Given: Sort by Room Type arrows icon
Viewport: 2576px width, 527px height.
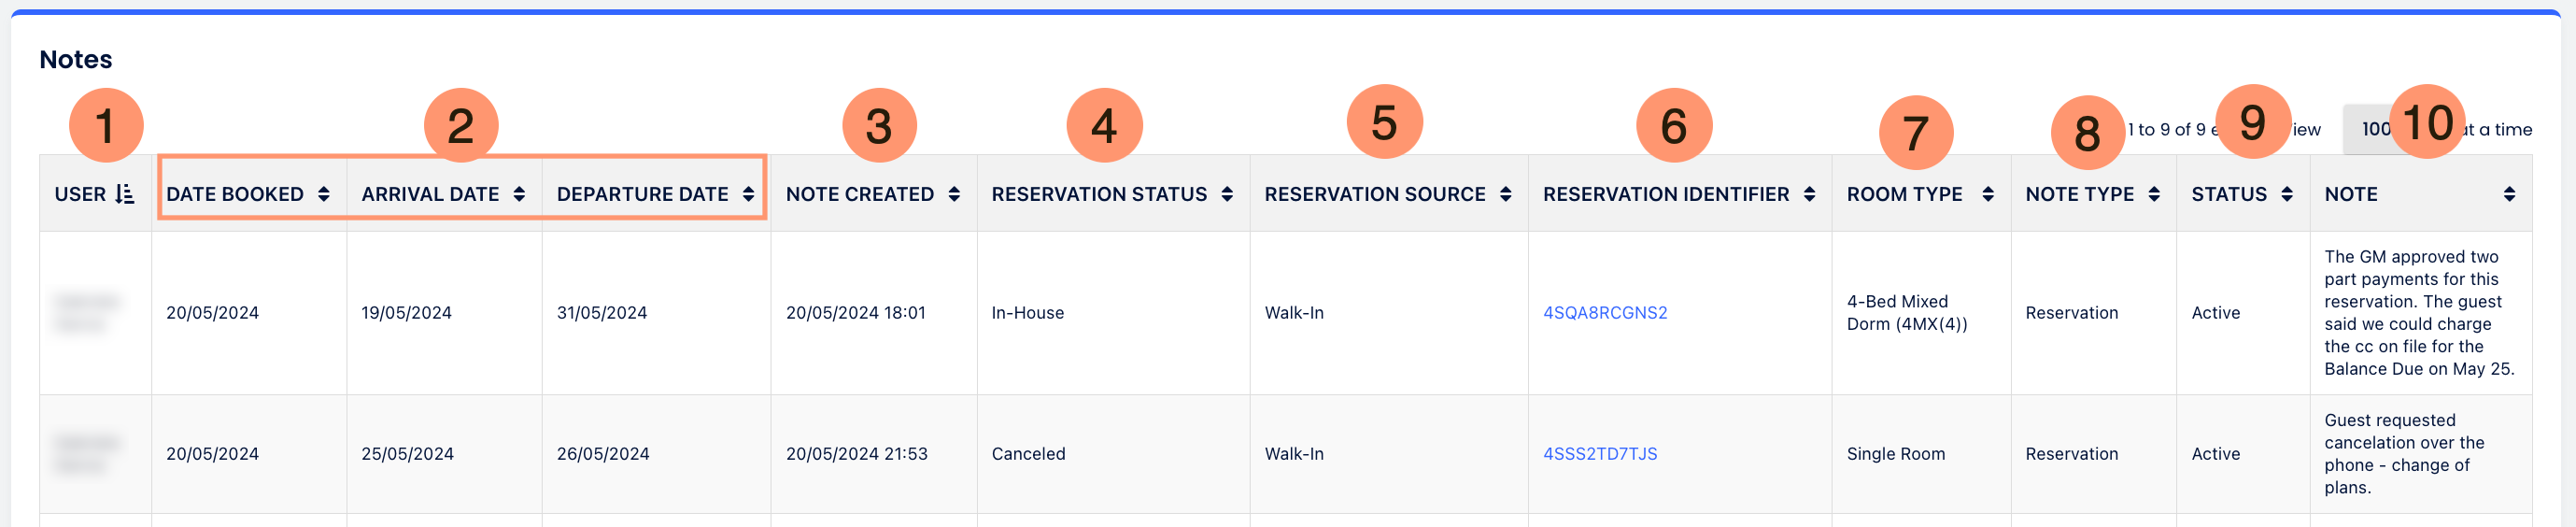Looking at the screenshot, I should (1988, 194).
